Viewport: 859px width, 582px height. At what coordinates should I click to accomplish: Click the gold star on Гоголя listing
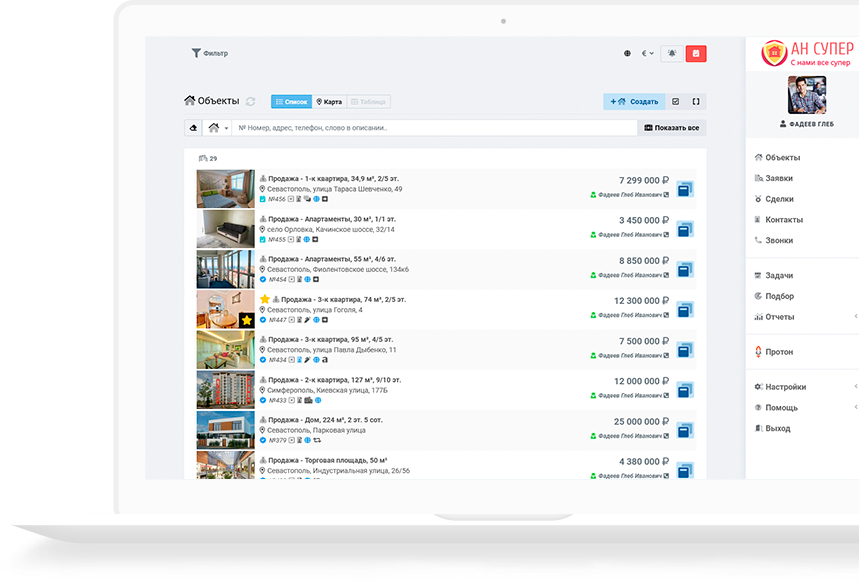click(265, 299)
